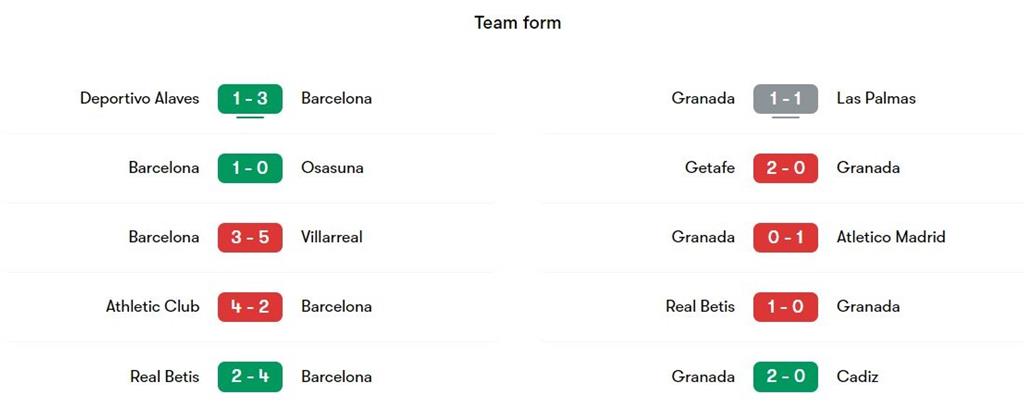This screenshot has width=1024, height=407.
Task: Open the 0-1 Atletico Madrid score badge
Action: [785, 237]
